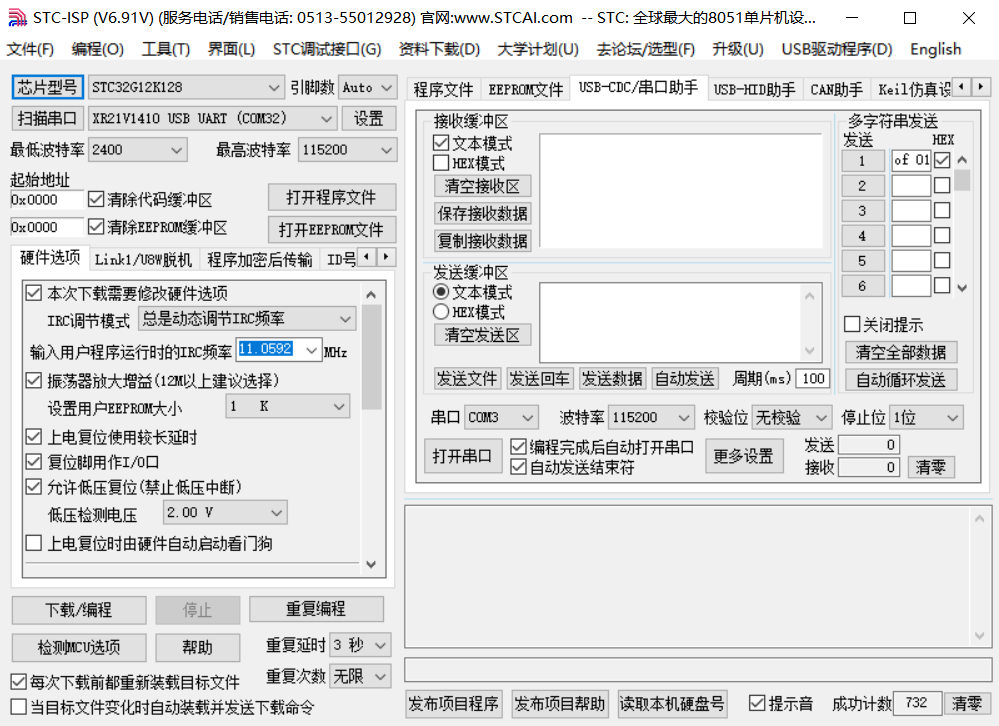The width and height of the screenshot is (999, 726).
Task: Open 停止位 1位 dropdown
Action: point(926,418)
